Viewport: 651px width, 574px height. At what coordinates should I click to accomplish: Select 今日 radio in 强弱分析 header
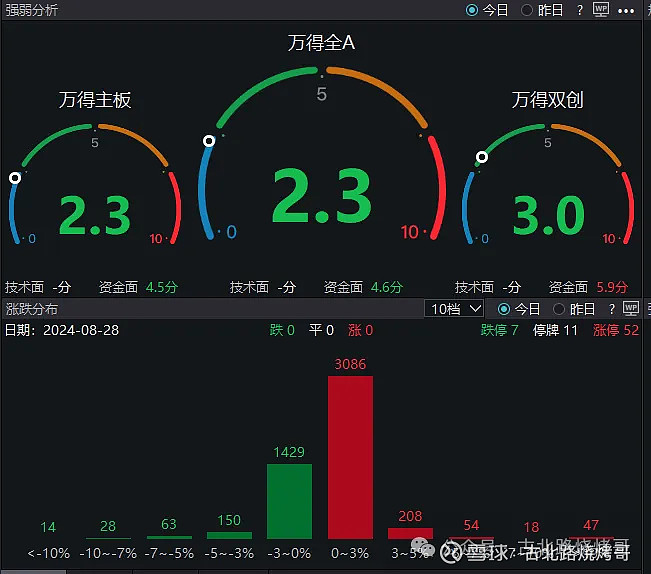pos(472,10)
